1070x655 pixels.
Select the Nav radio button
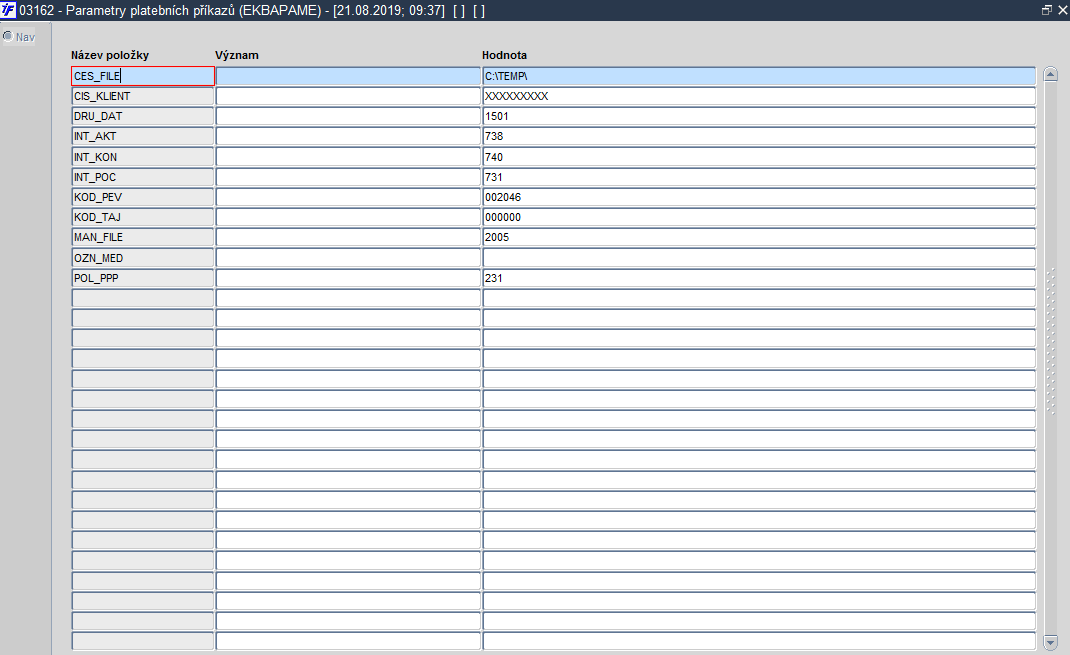pyautogui.click(x=8, y=36)
